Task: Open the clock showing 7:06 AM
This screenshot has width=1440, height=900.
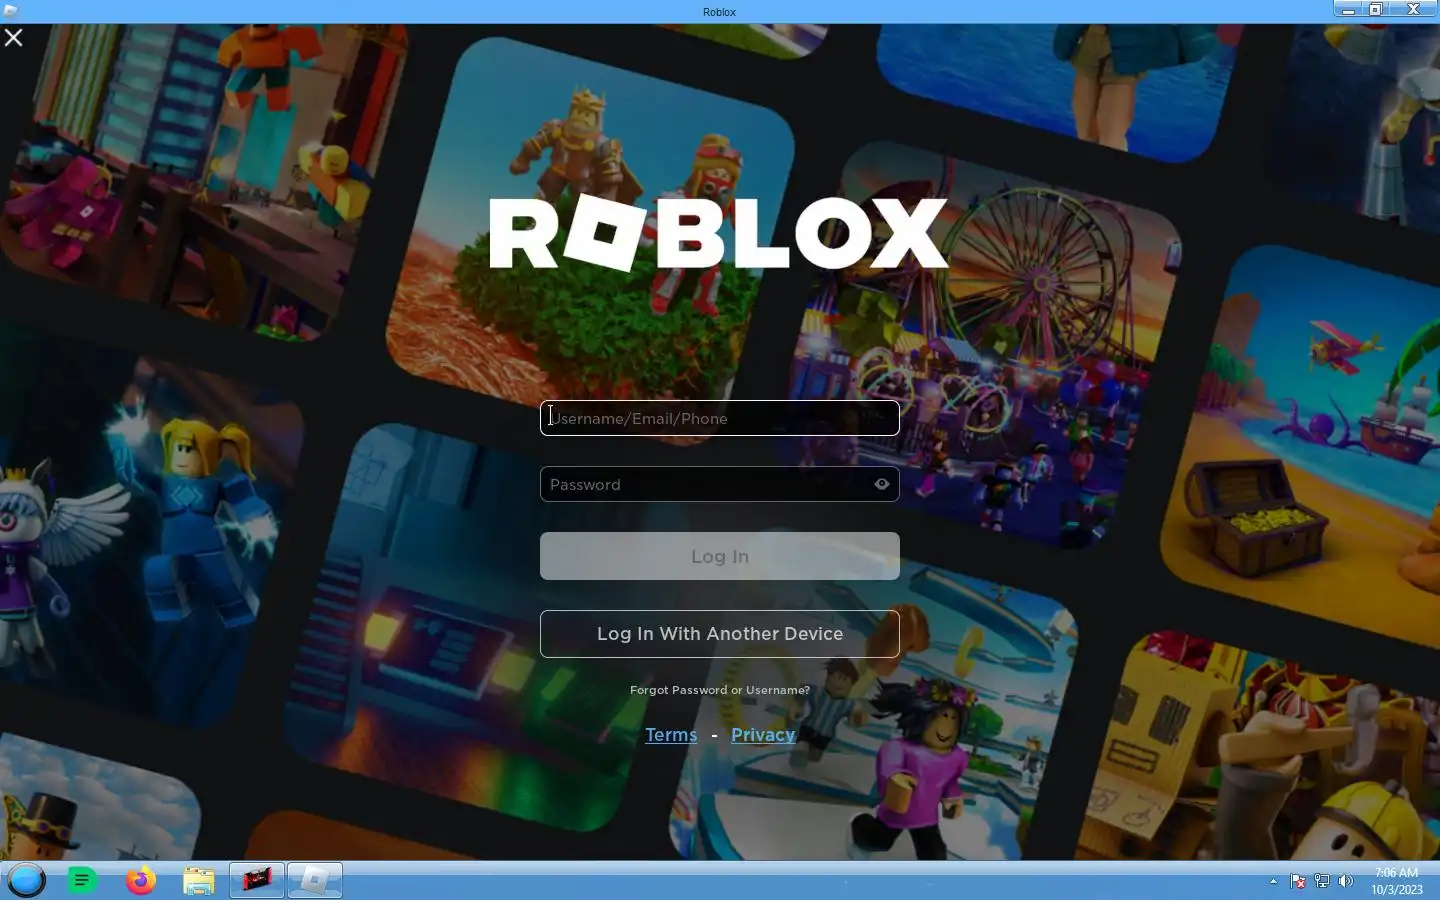Action: coord(1396,881)
